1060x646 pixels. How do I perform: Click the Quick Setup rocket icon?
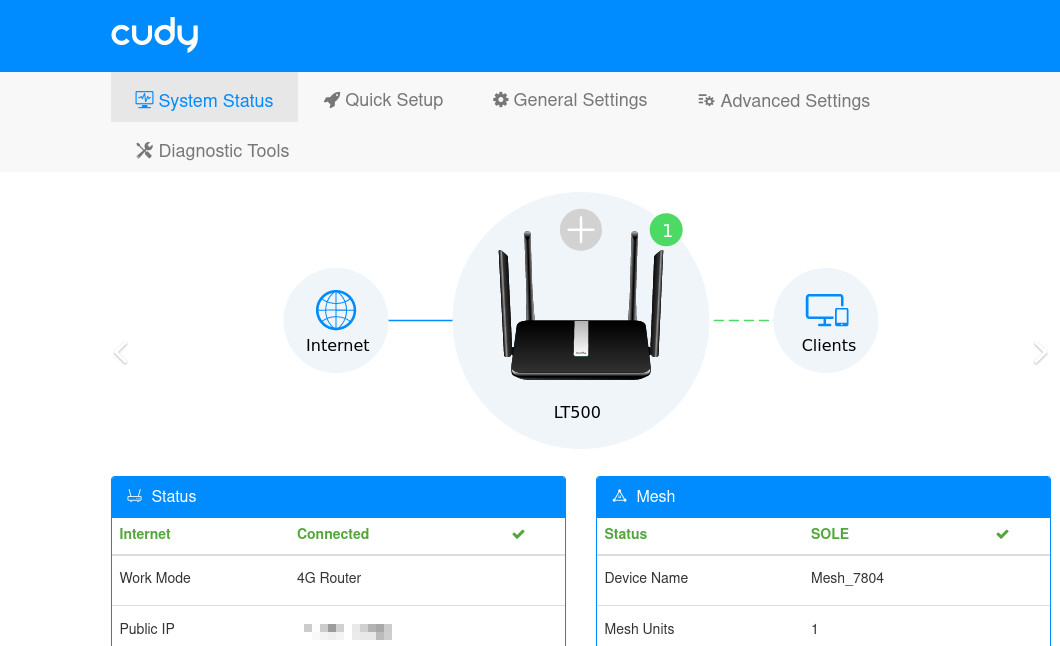click(x=332, y=100)
